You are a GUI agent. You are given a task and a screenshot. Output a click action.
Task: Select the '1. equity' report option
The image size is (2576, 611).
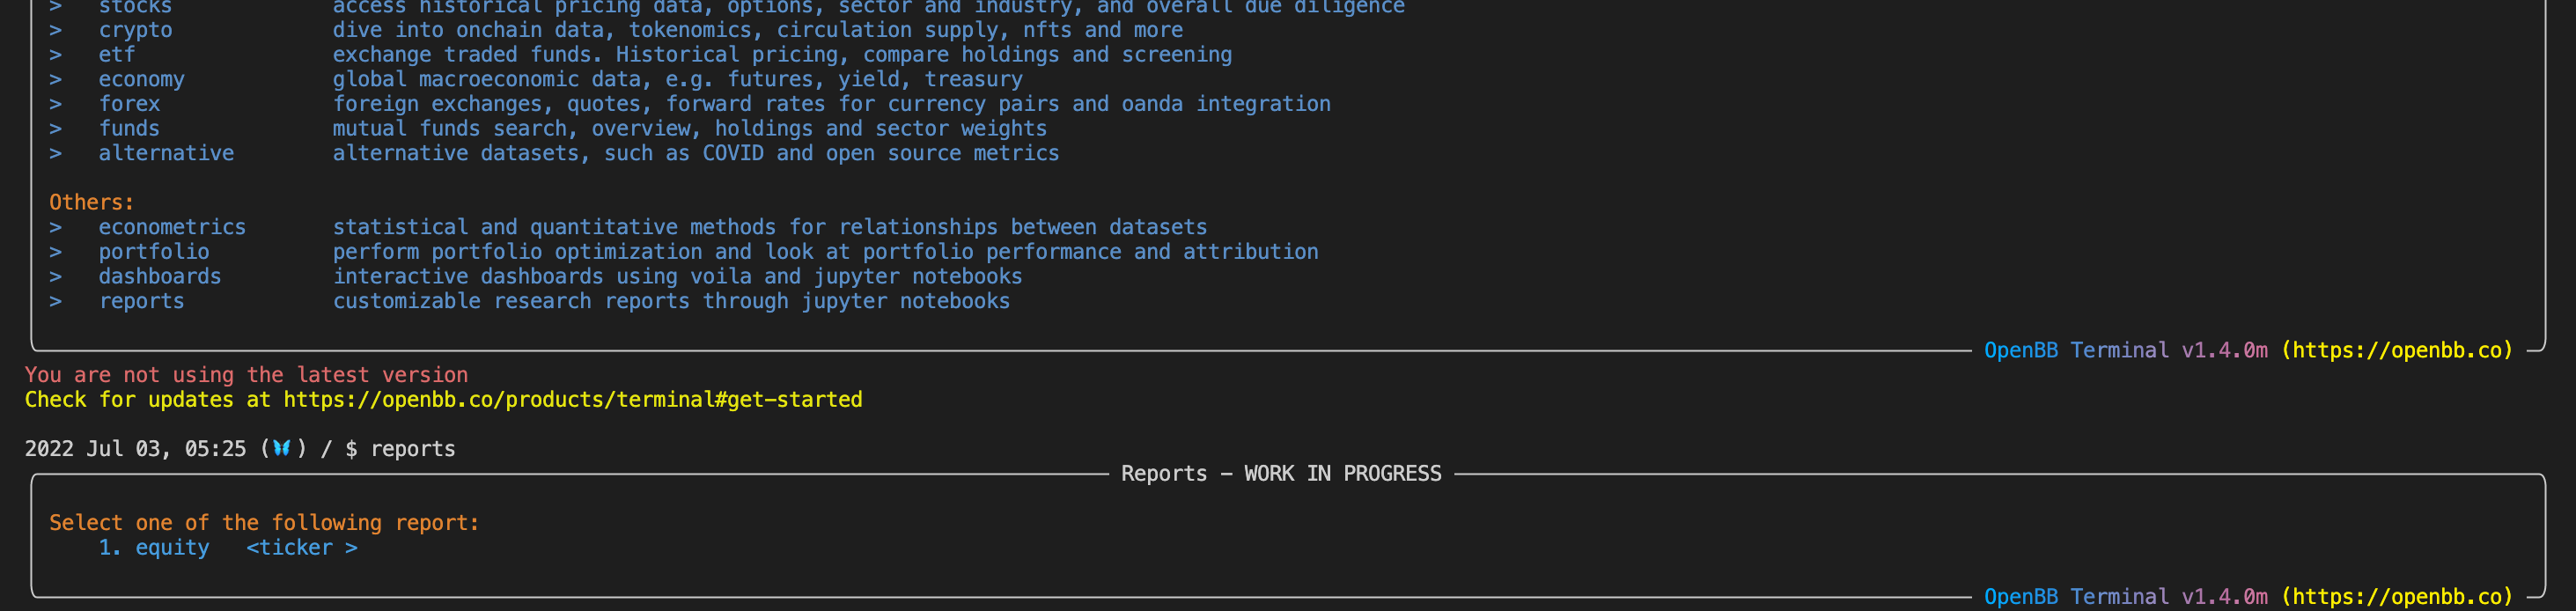[x=154, y=548]
